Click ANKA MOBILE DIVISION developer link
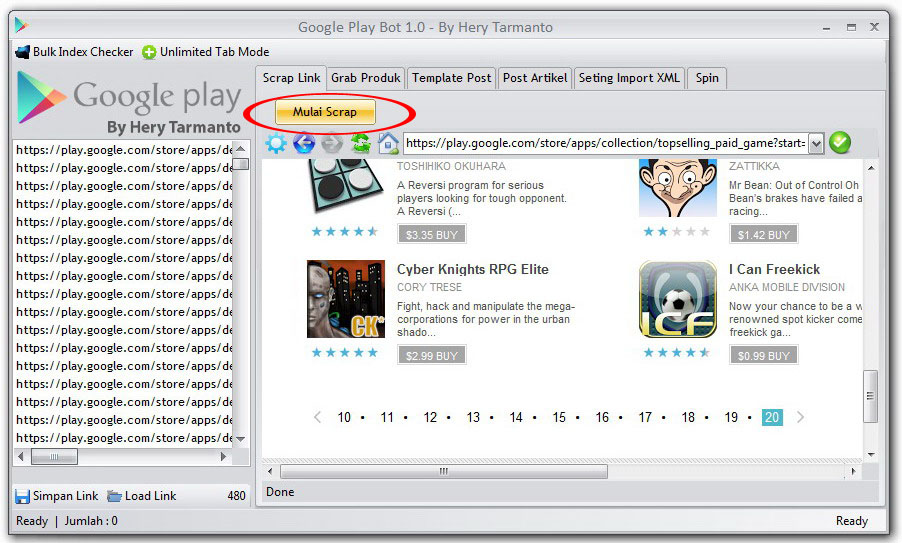902x543 pixels. click(x=787, y=287)
